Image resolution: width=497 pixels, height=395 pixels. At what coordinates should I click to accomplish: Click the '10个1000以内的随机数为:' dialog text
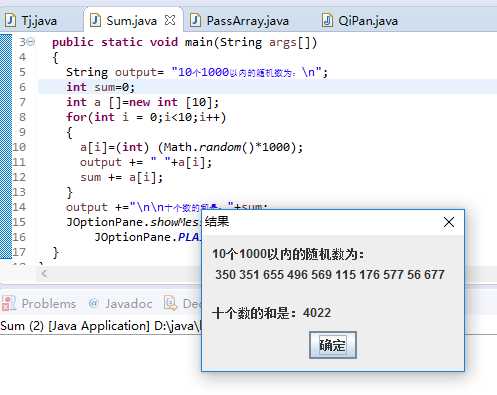pos(288,254)
